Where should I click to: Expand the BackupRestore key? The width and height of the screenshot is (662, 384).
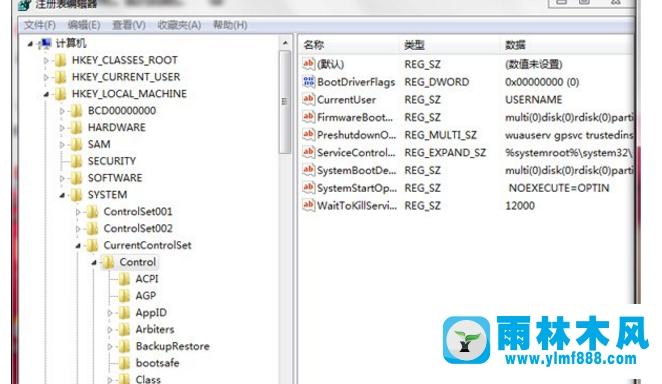coord(110,346)
